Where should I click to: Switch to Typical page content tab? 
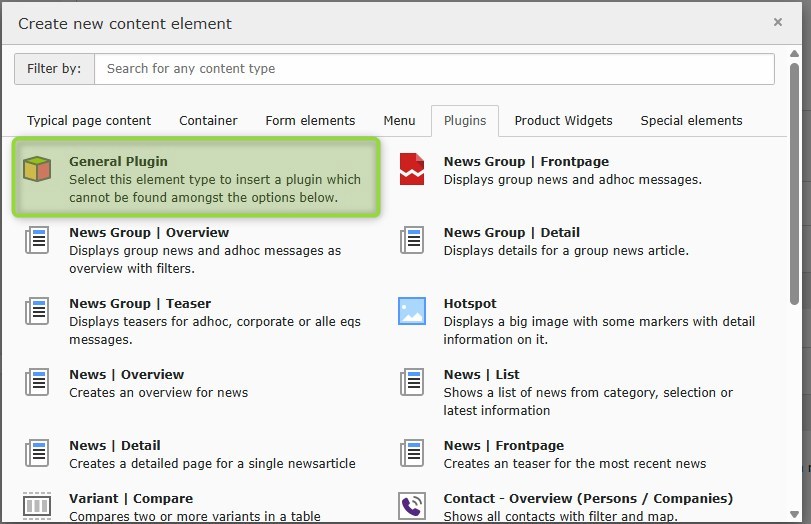(89, 121)
